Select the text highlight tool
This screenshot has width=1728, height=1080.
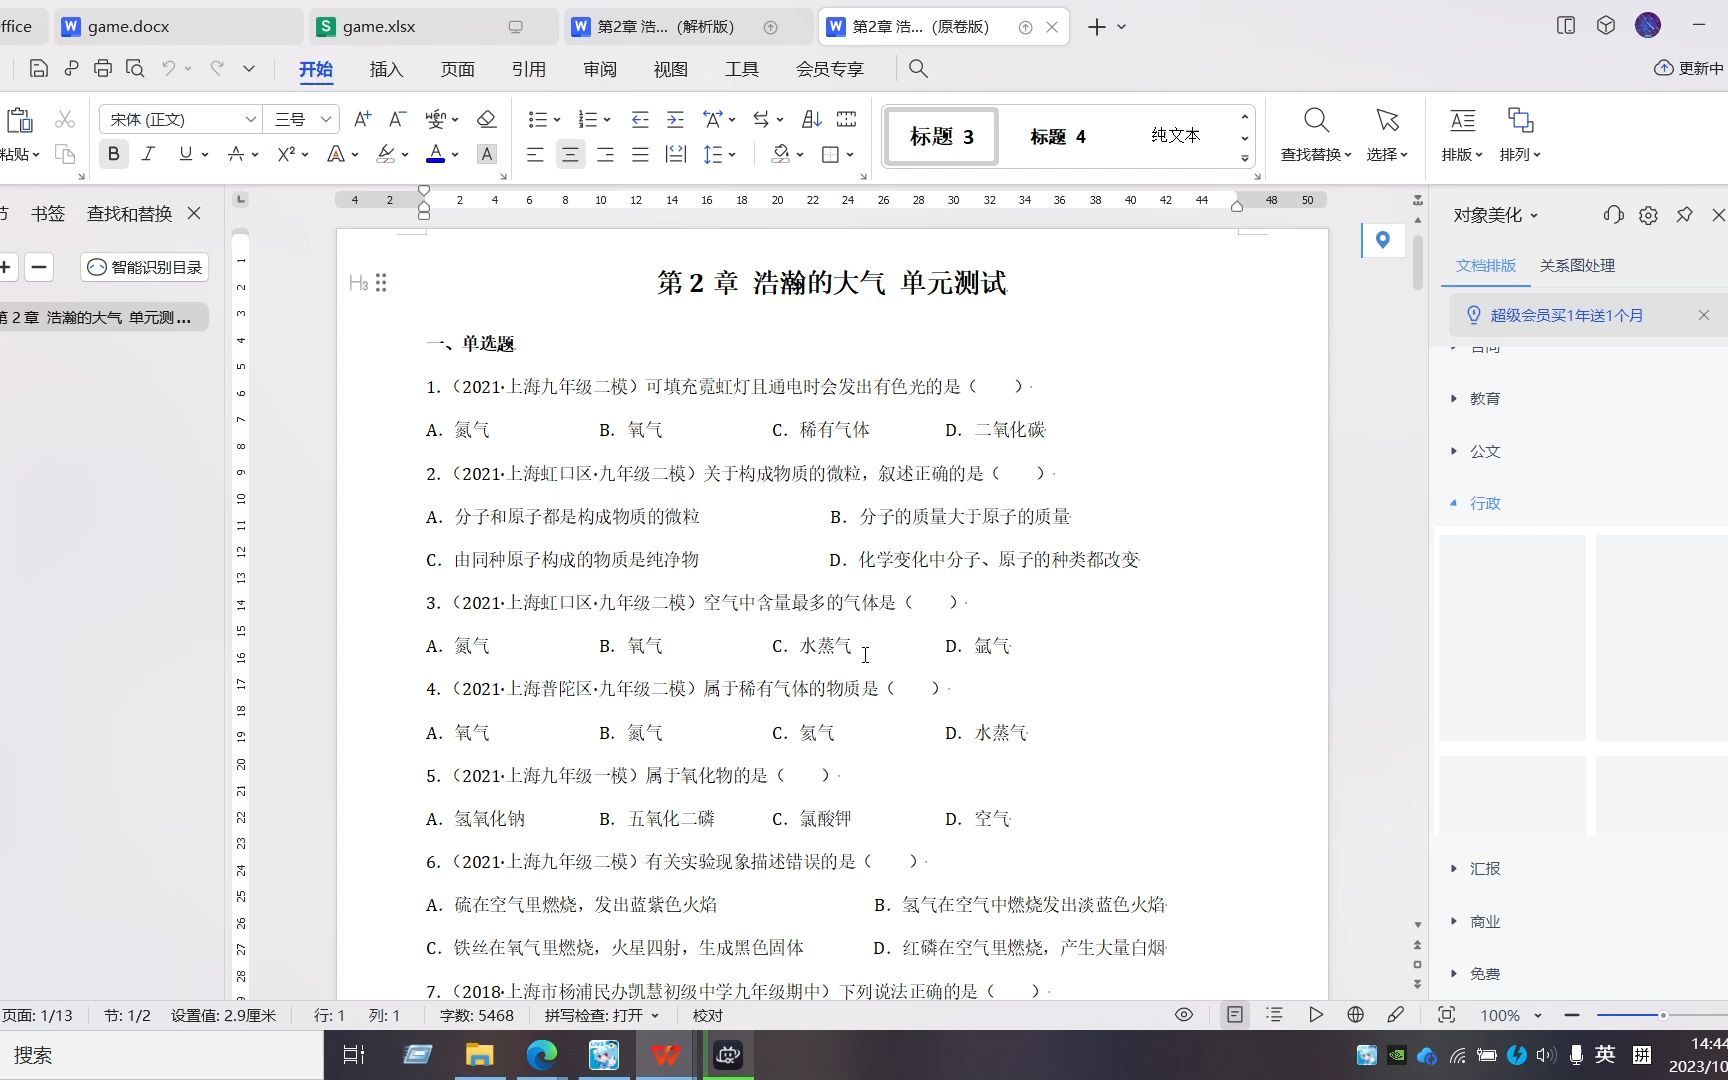[x=385, y=154]
